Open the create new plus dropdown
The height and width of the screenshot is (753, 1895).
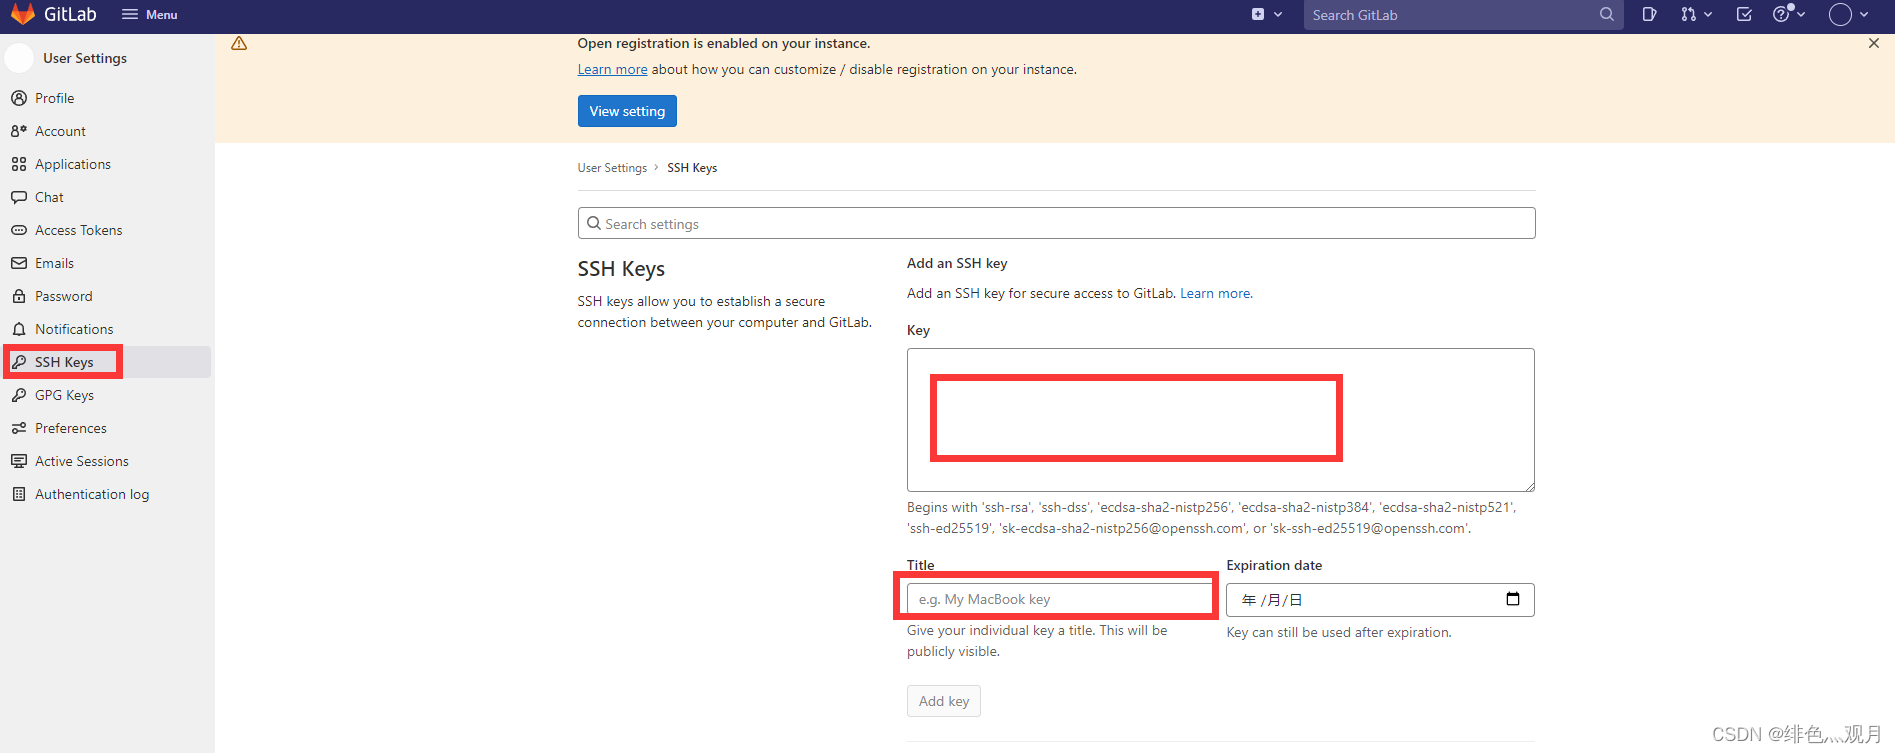tap(1267, 14)
